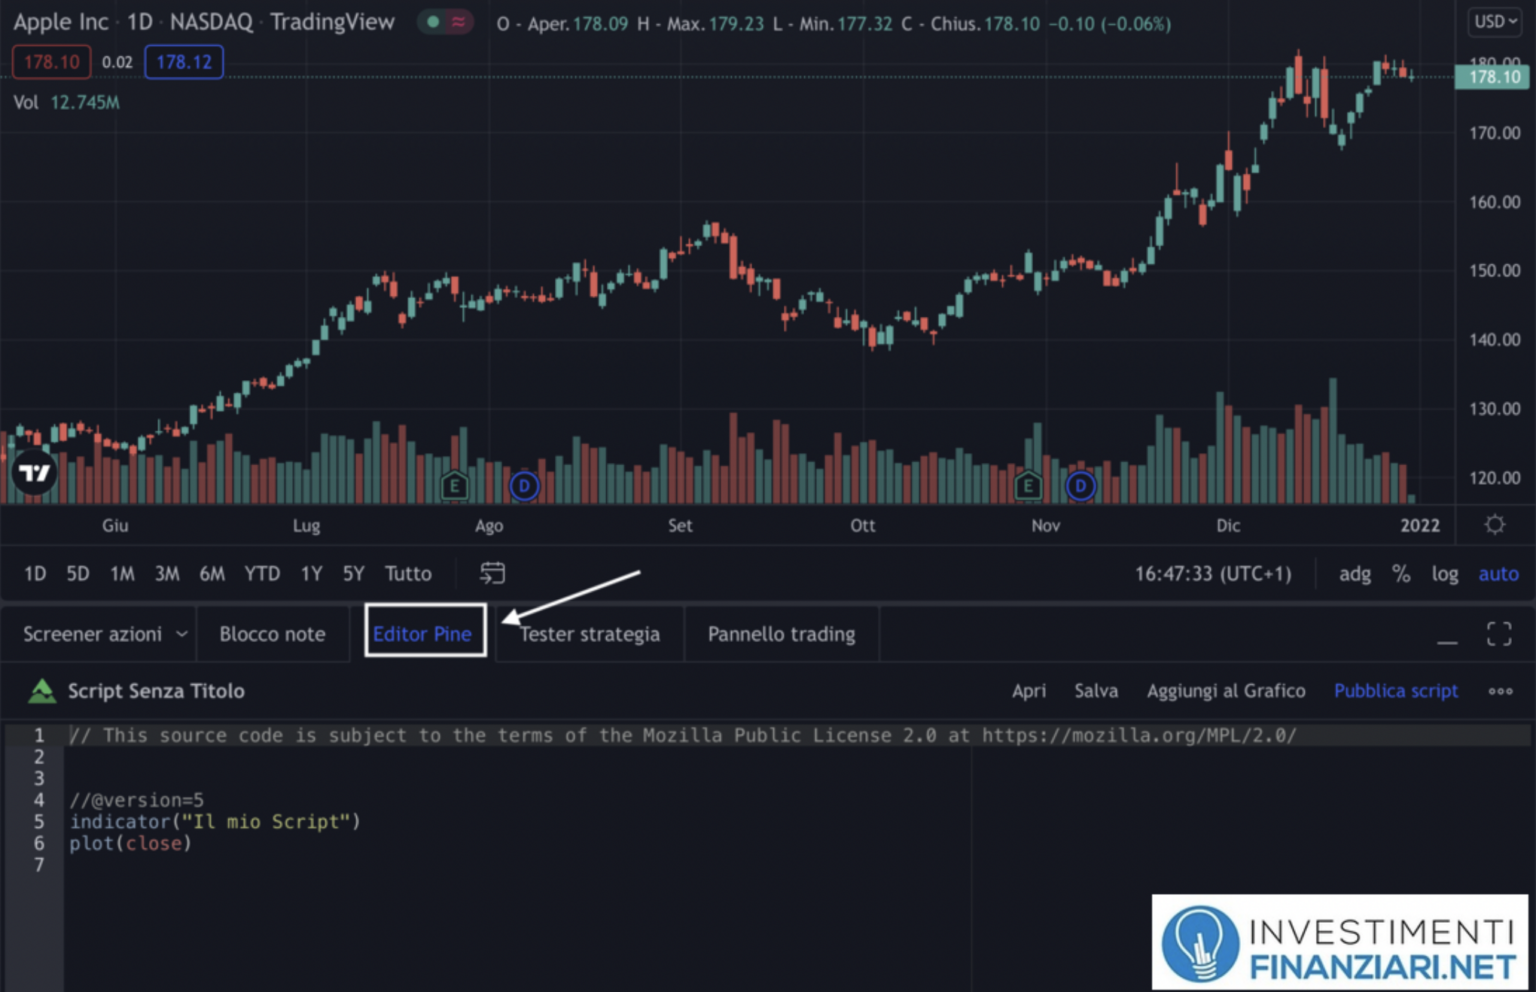
Task: Click the TradingView watermark logo on the chart
Action: (33, 470)
